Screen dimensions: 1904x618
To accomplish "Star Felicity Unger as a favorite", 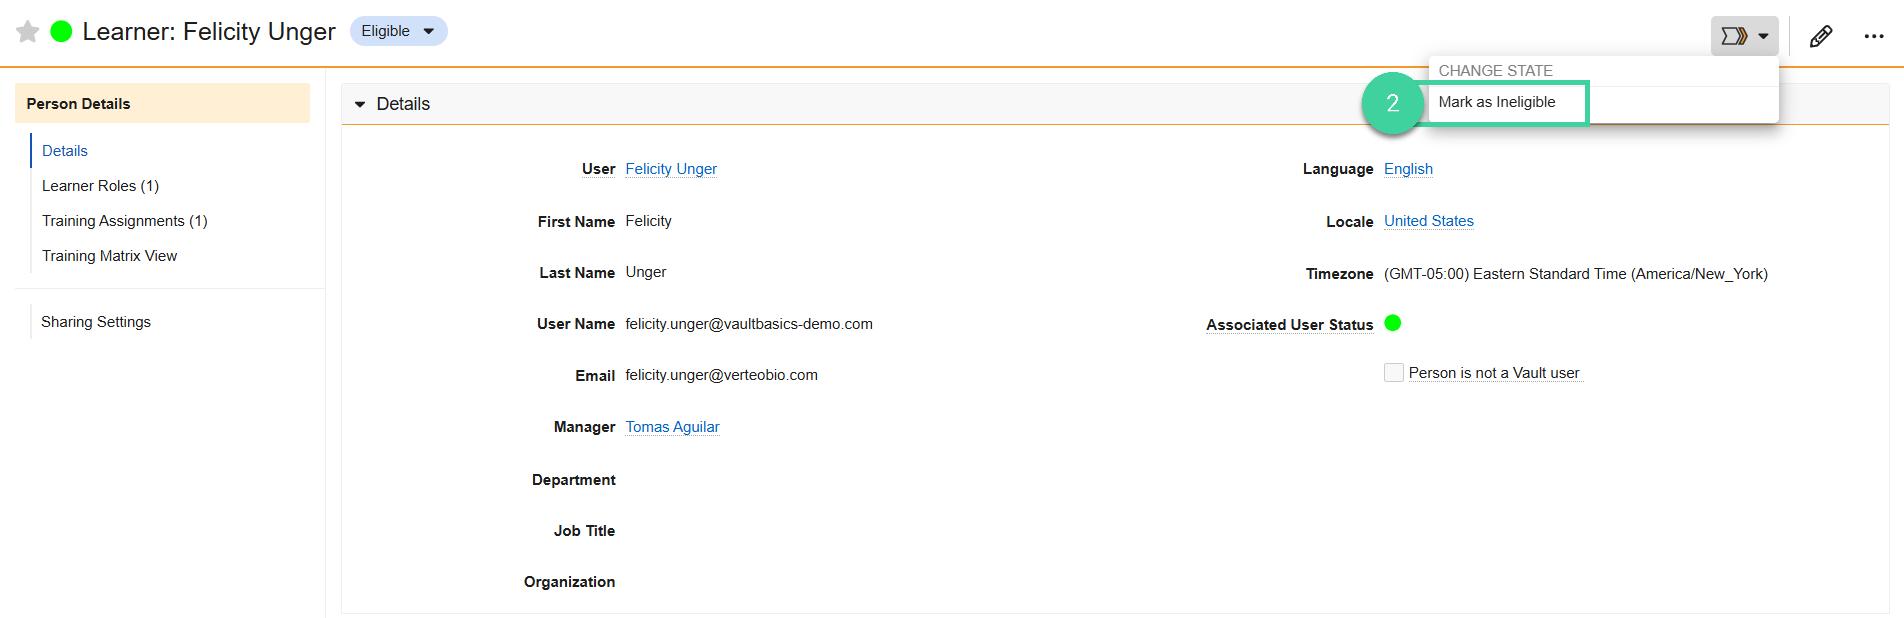I will coord(28,32).
